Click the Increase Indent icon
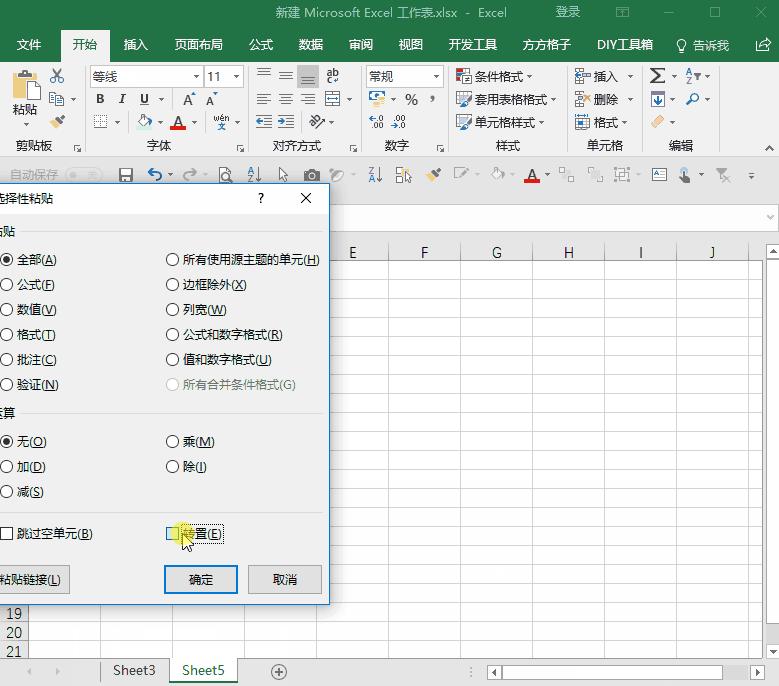 (286, 121)
